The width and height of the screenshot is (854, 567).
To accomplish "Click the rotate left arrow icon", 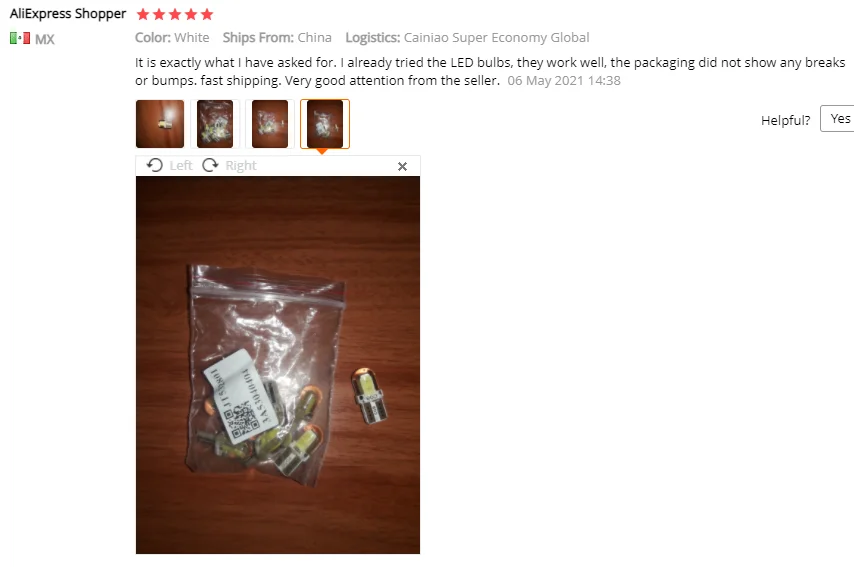I will pos(155,165).
